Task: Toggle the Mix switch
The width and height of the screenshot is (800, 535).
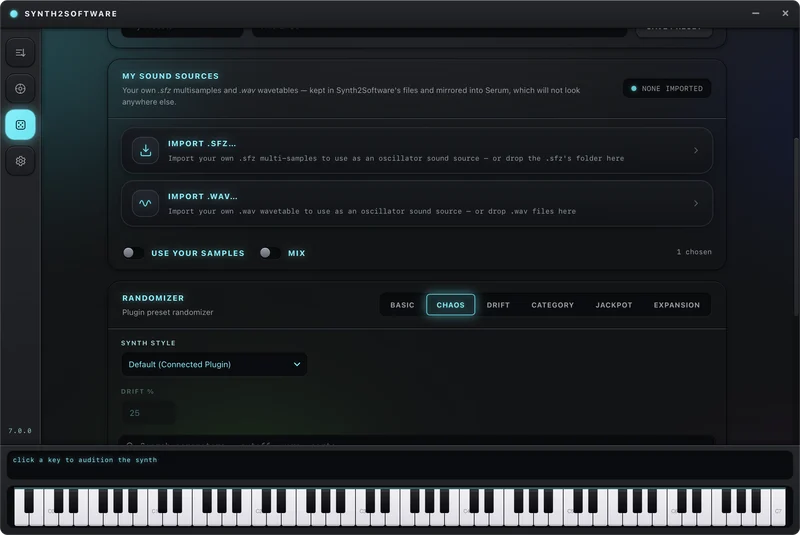Action: pos(270,252)
